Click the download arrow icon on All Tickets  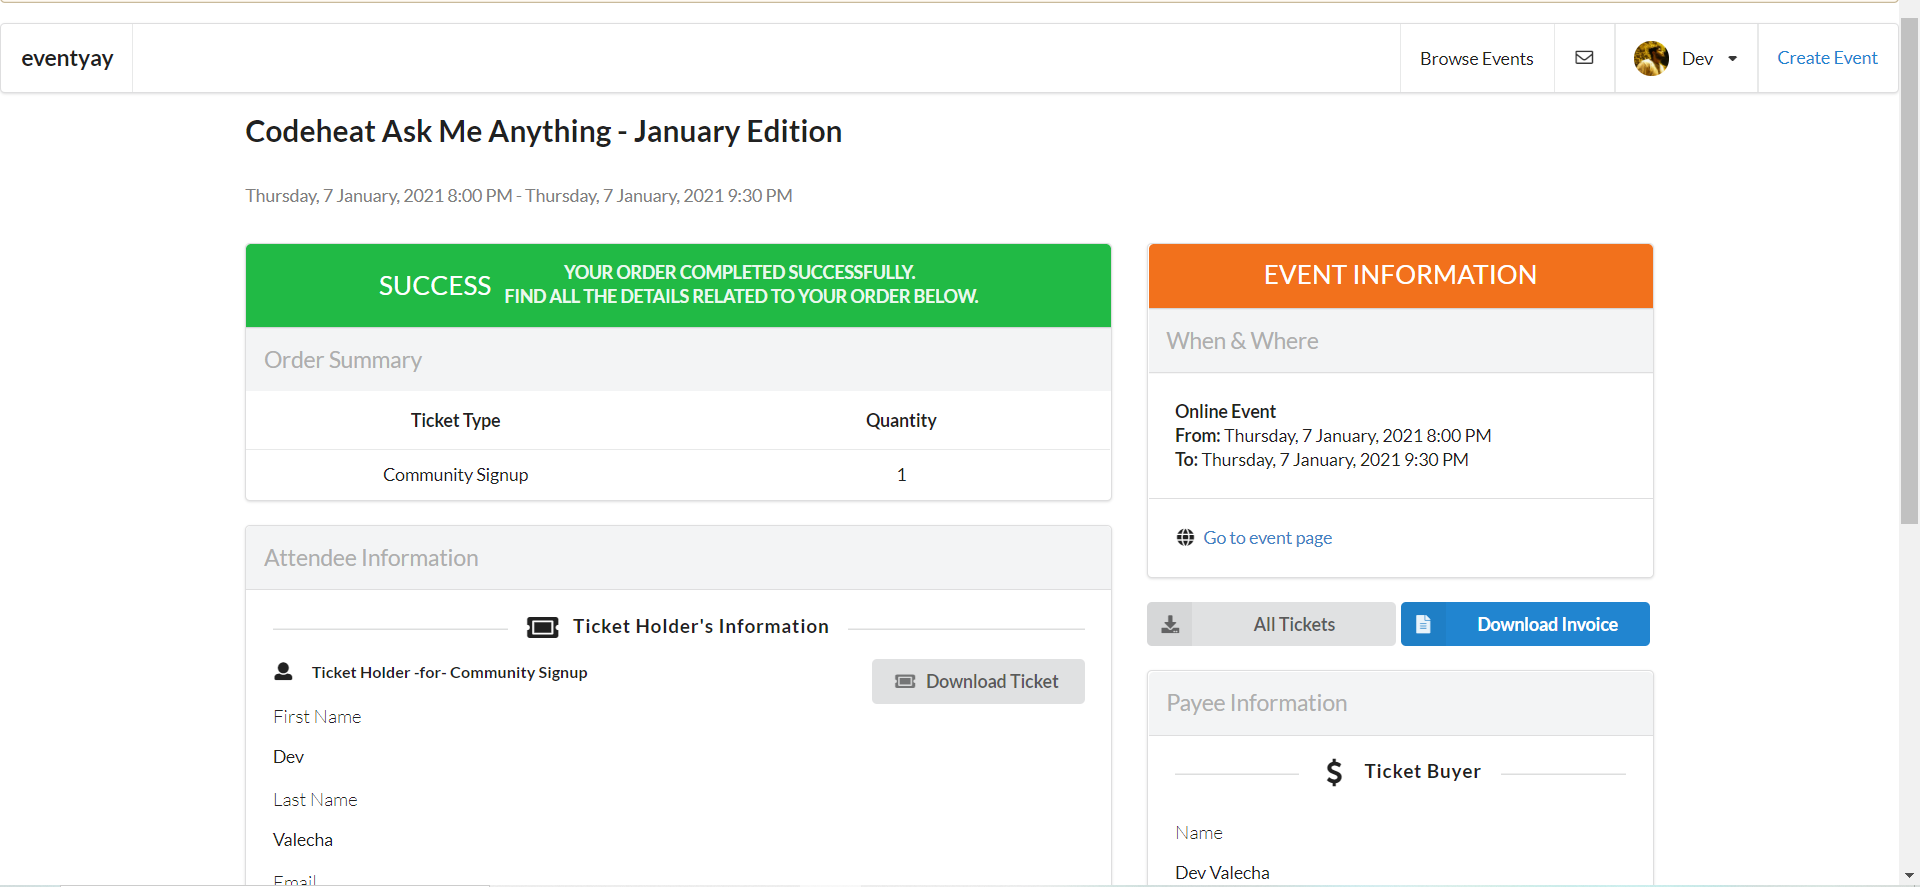tap(1170, 625)
